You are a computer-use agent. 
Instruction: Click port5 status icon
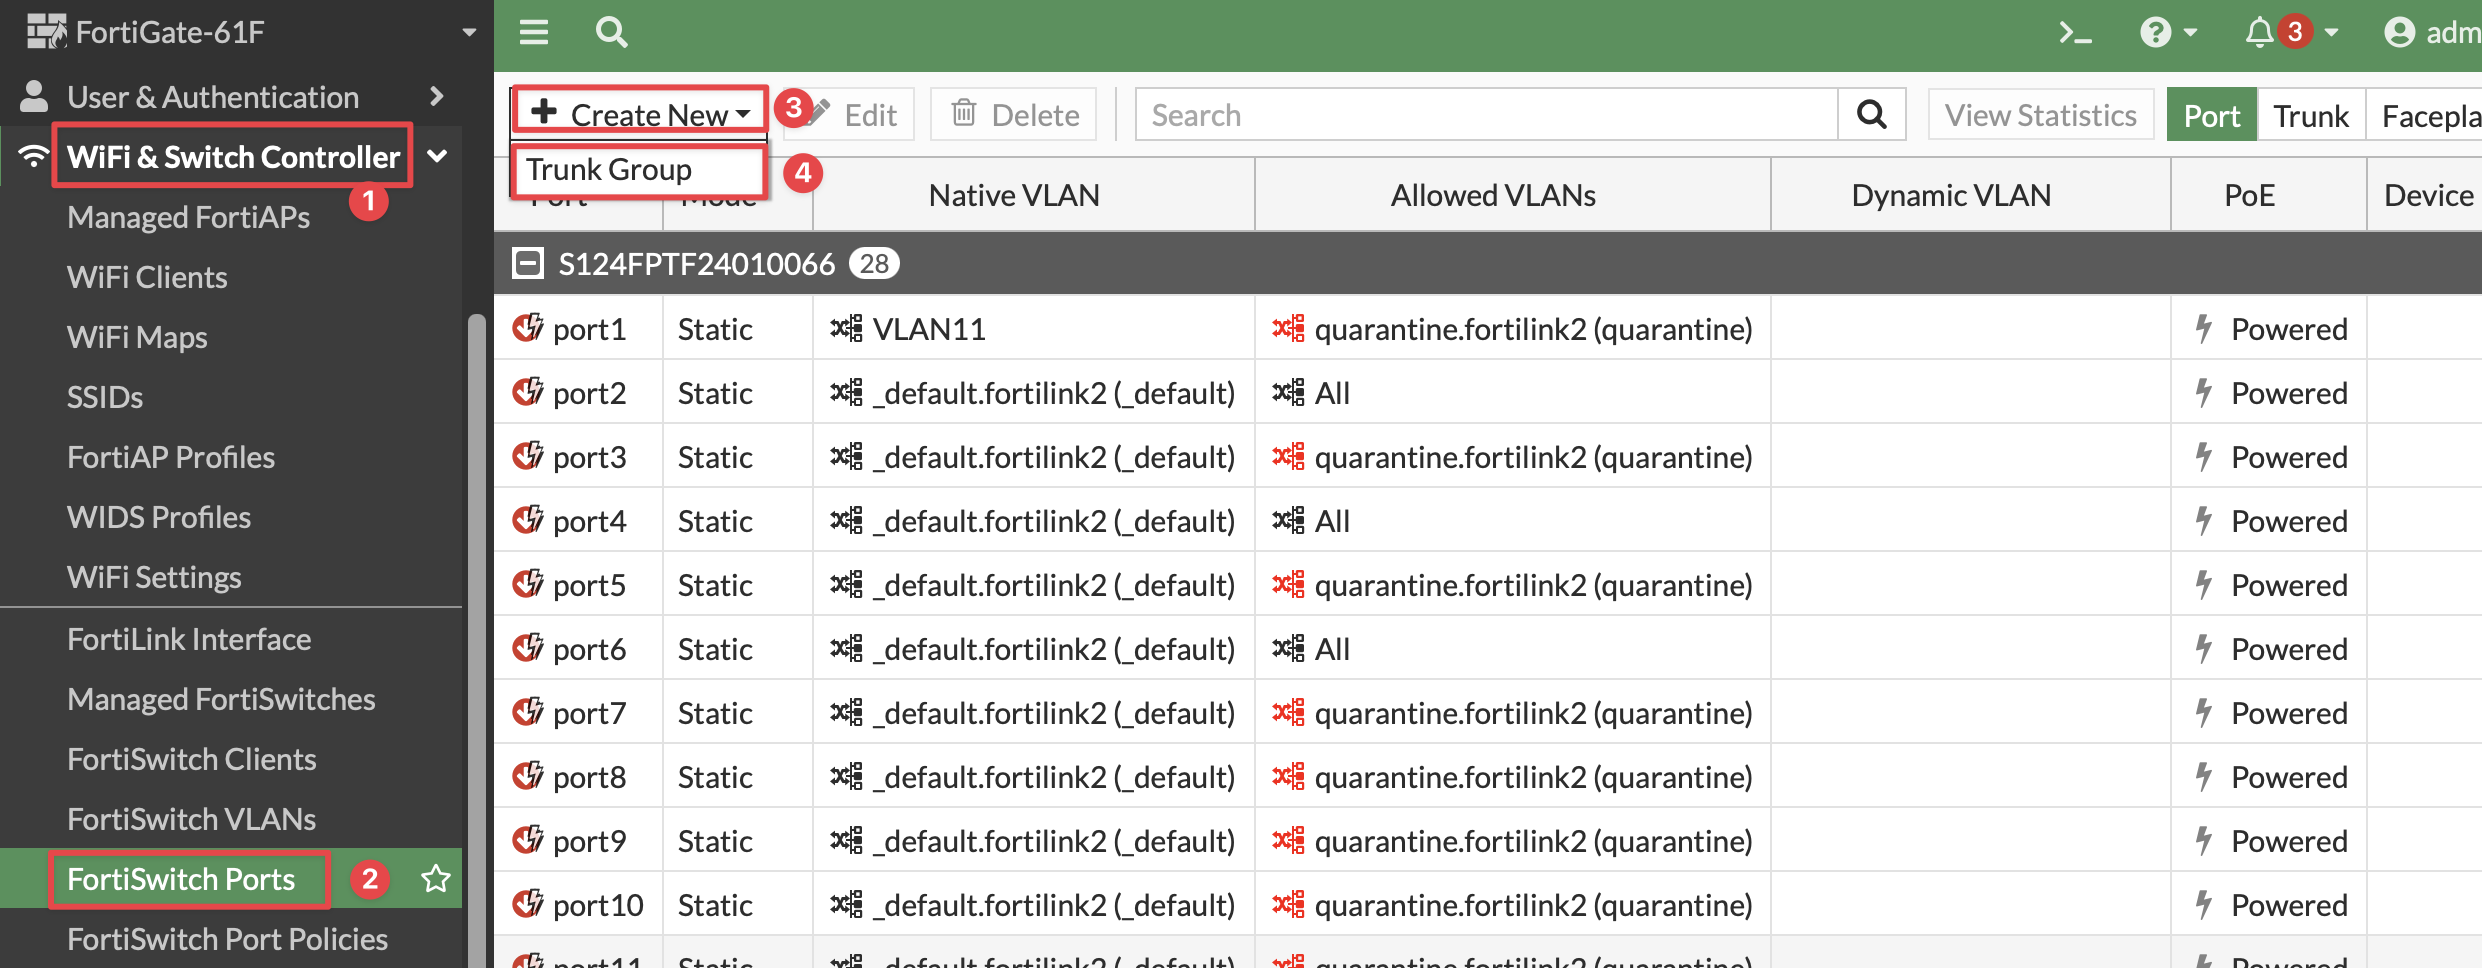[x=528, y=583]
